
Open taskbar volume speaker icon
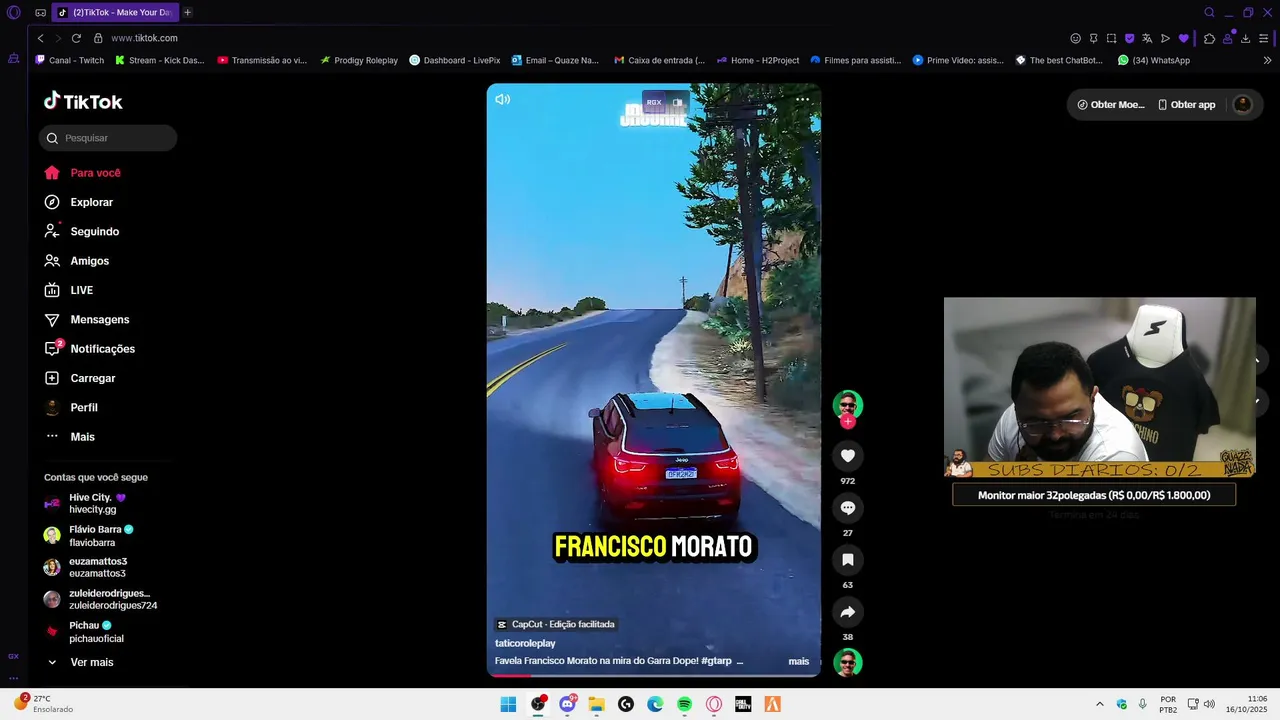coord(1209,704)
